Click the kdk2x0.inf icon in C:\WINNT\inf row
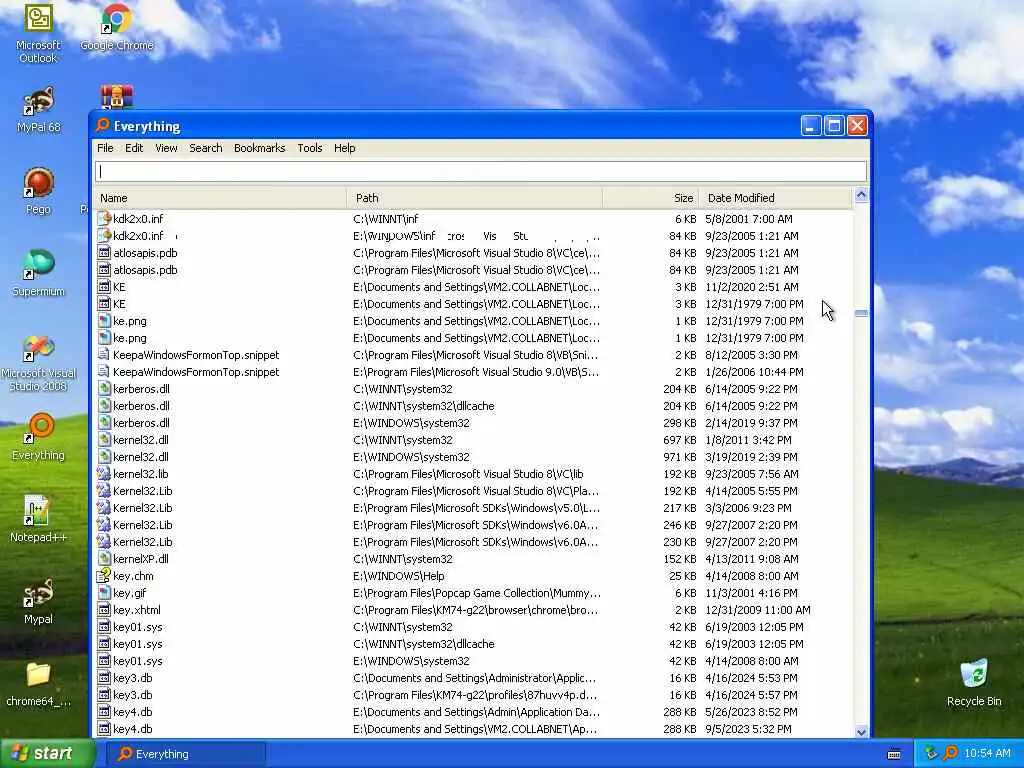This screenshot has height=768, width=1024. pos(104,219)
